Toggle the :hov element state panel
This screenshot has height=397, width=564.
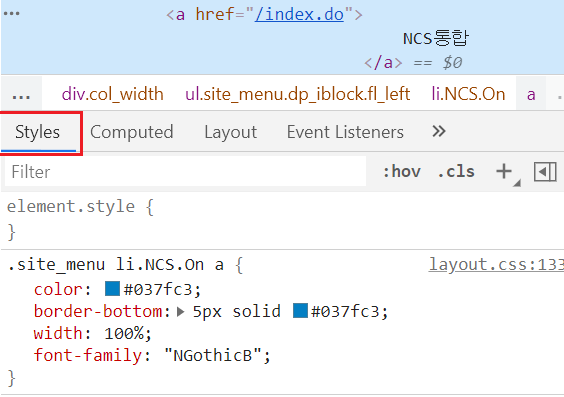coord(401,172)
